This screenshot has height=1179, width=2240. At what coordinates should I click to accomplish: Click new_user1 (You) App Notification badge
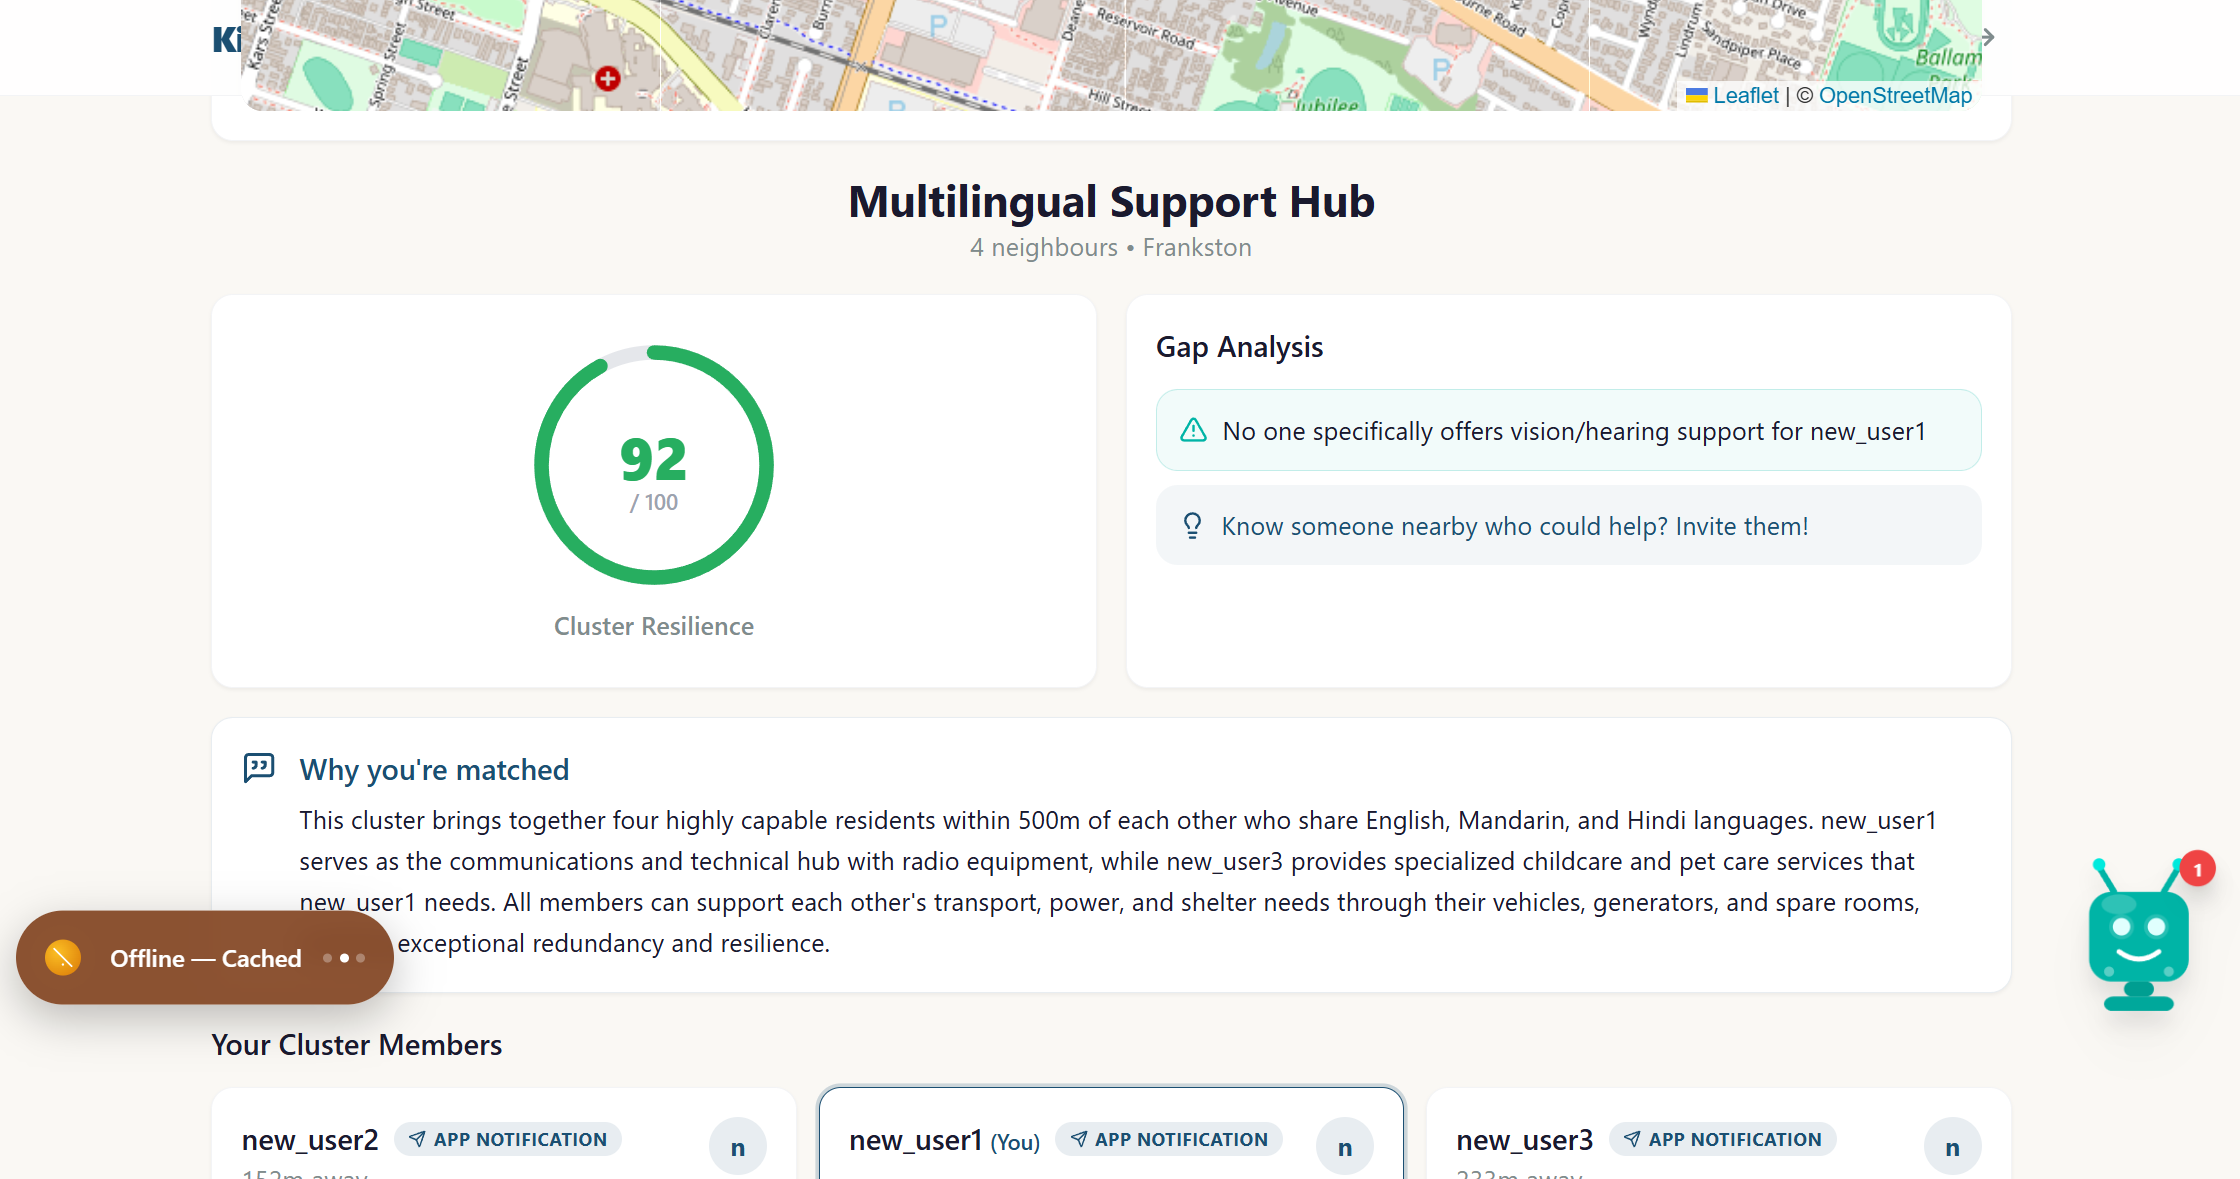pyautogui.click(x=1168, y=1139)
